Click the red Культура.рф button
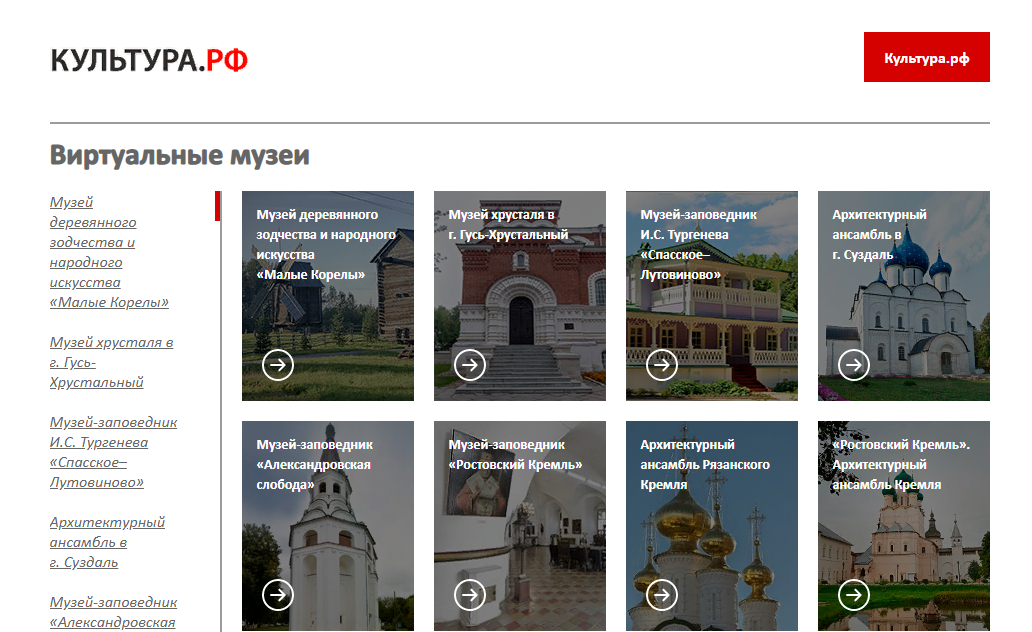This screenshot has height=632, width=1032. tap(926, 58)
